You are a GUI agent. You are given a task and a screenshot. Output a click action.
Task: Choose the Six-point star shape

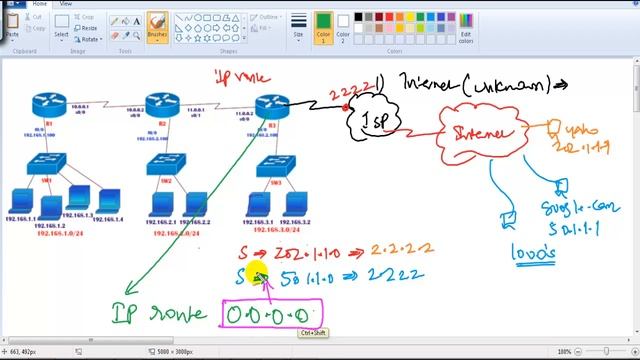coord(207,38)
